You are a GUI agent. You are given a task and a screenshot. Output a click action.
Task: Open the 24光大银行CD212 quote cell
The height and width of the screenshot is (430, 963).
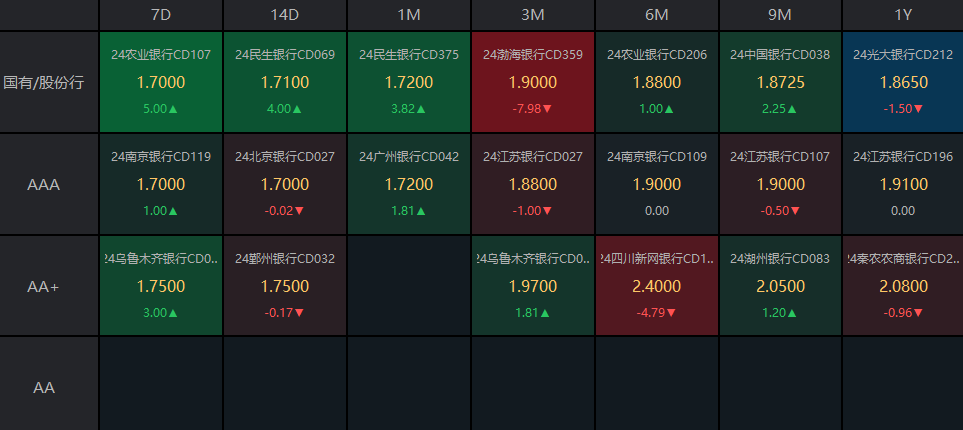[x=903, y=82]
